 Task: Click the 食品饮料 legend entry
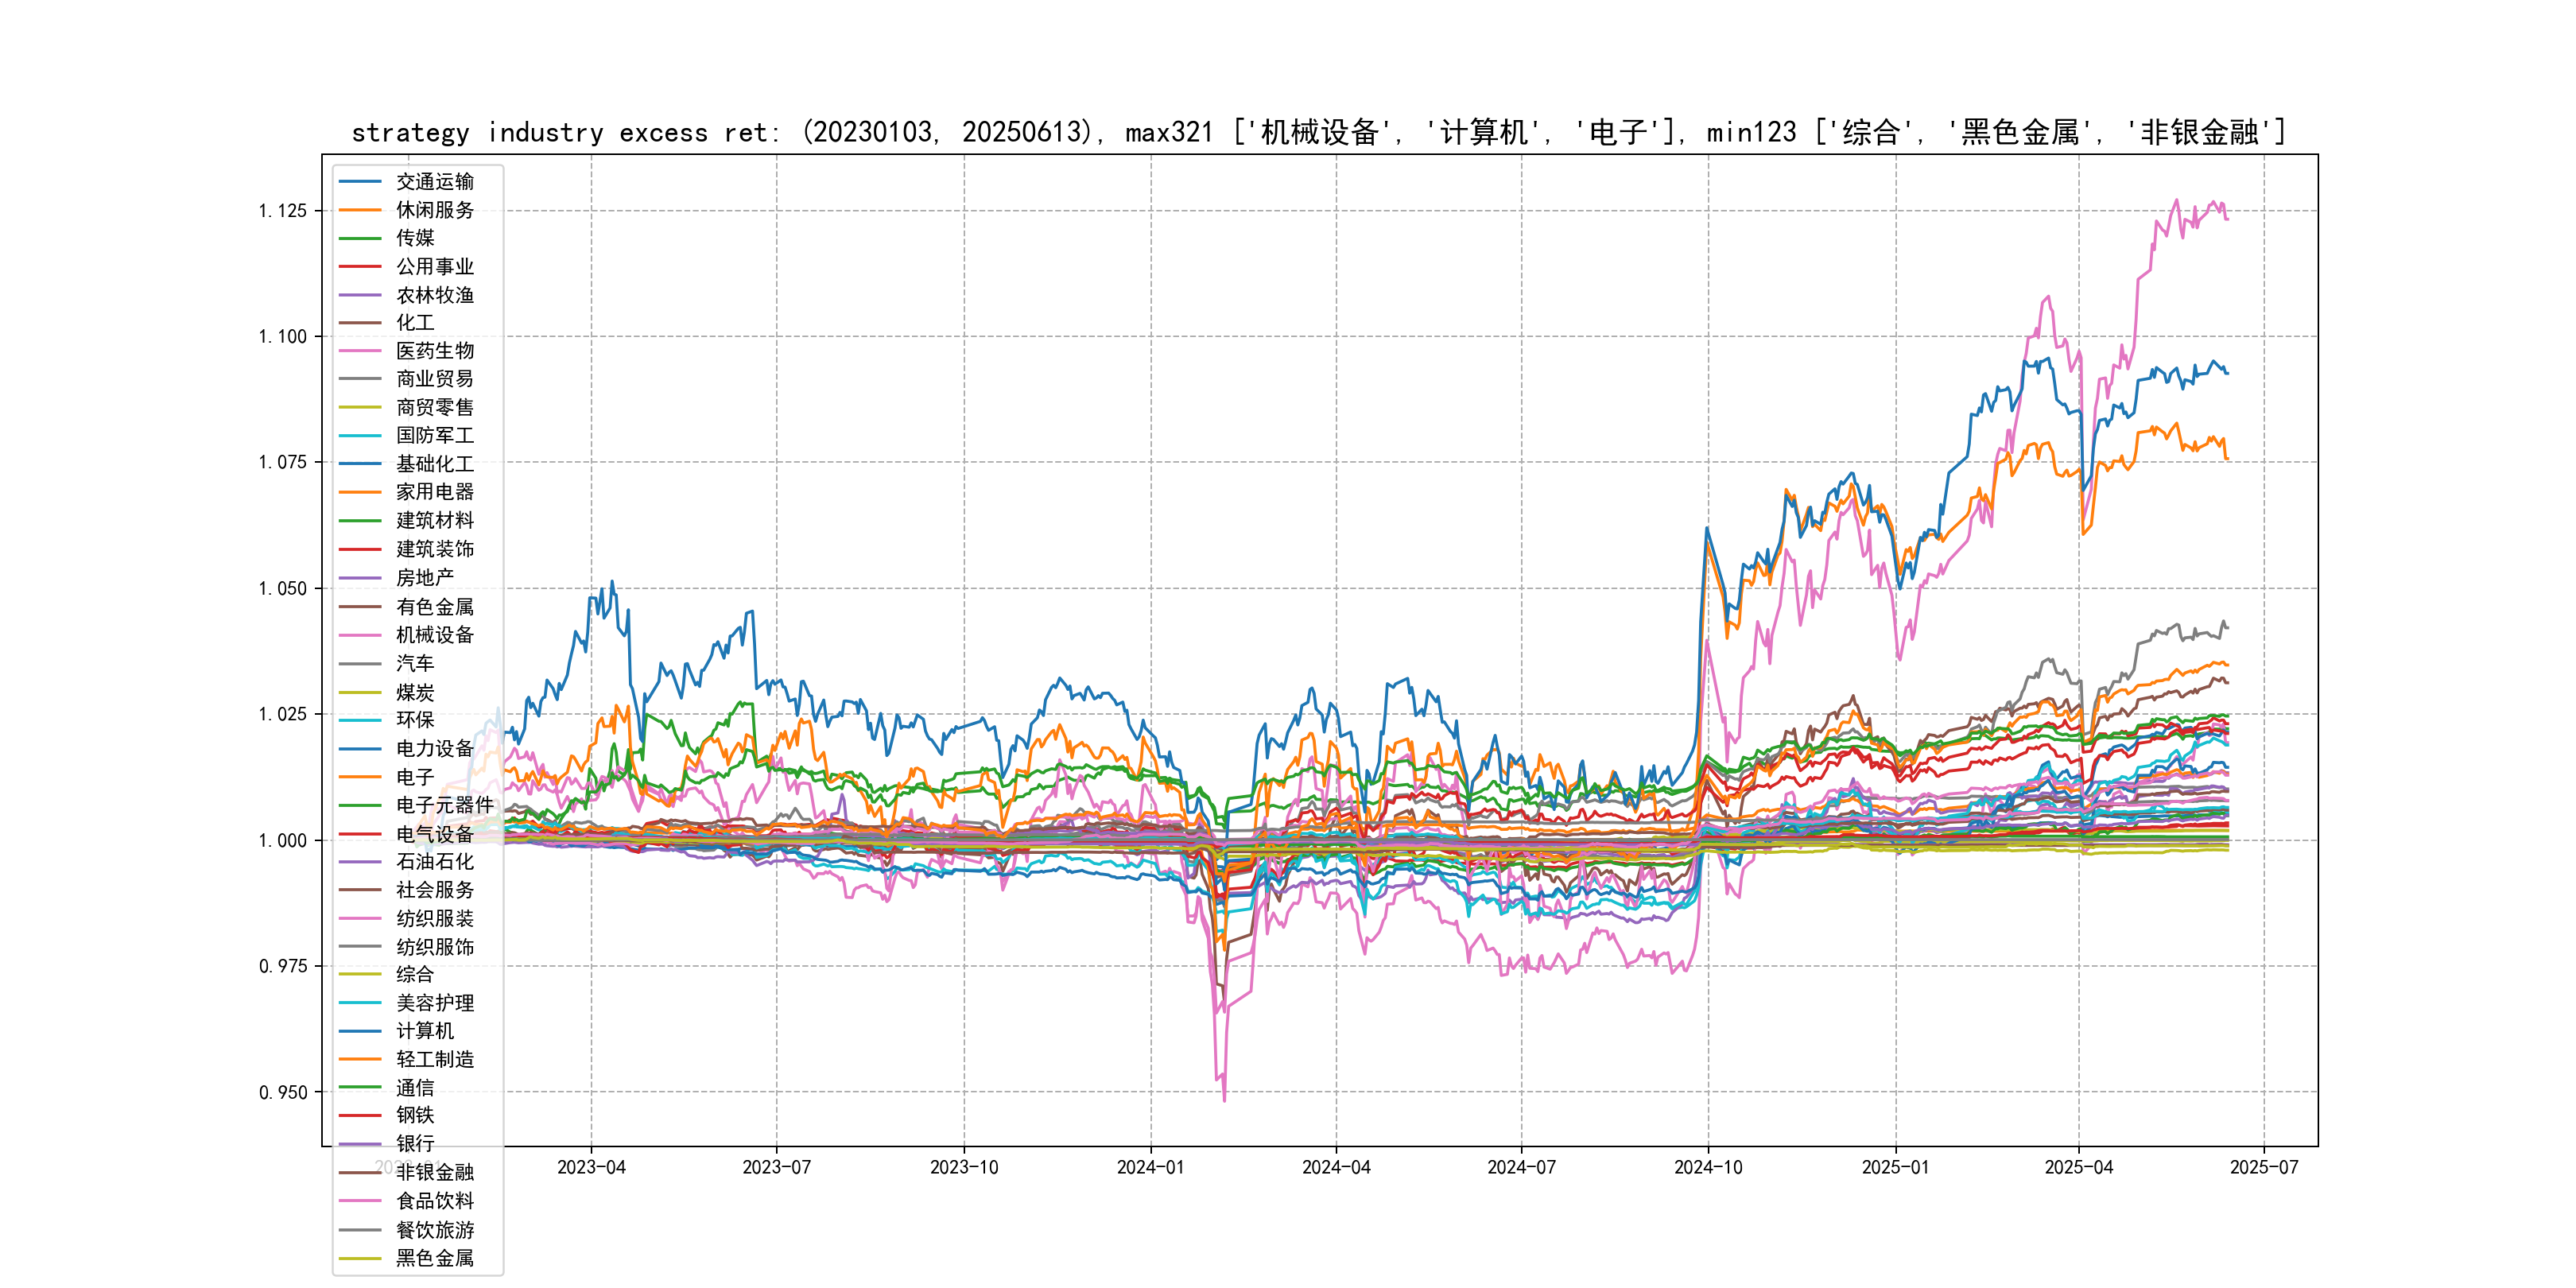(x=434, y=1200)
